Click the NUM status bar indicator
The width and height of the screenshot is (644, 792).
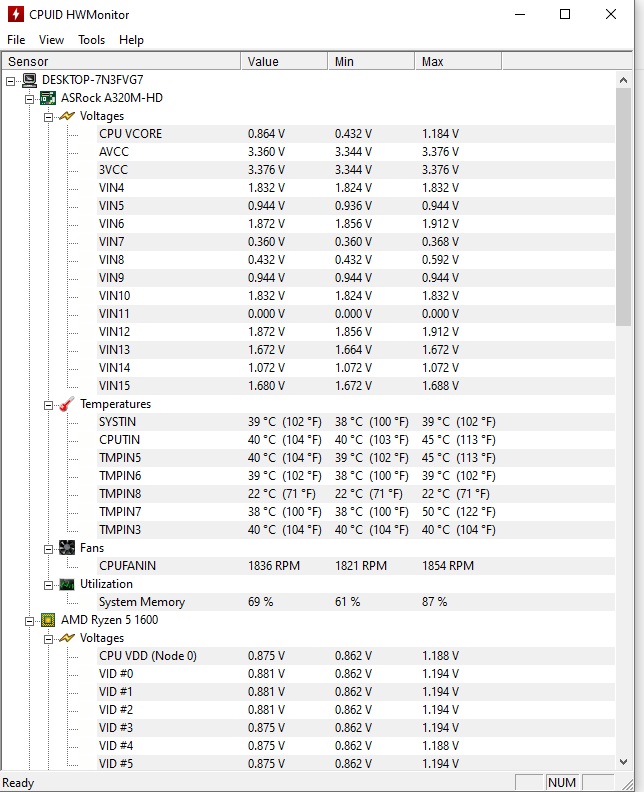[x=562, y=783]
